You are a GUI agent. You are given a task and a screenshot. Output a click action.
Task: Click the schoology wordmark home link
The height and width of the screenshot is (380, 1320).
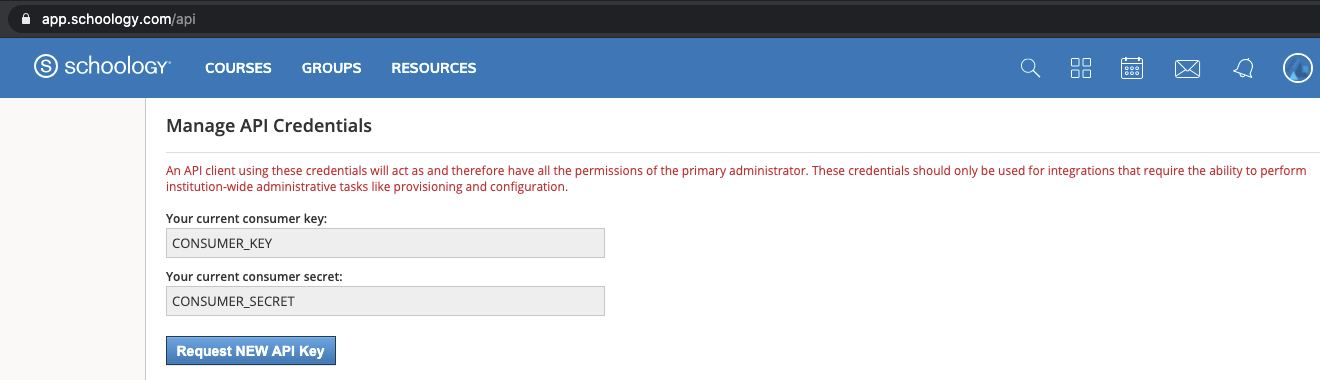[x=118, y=67]
